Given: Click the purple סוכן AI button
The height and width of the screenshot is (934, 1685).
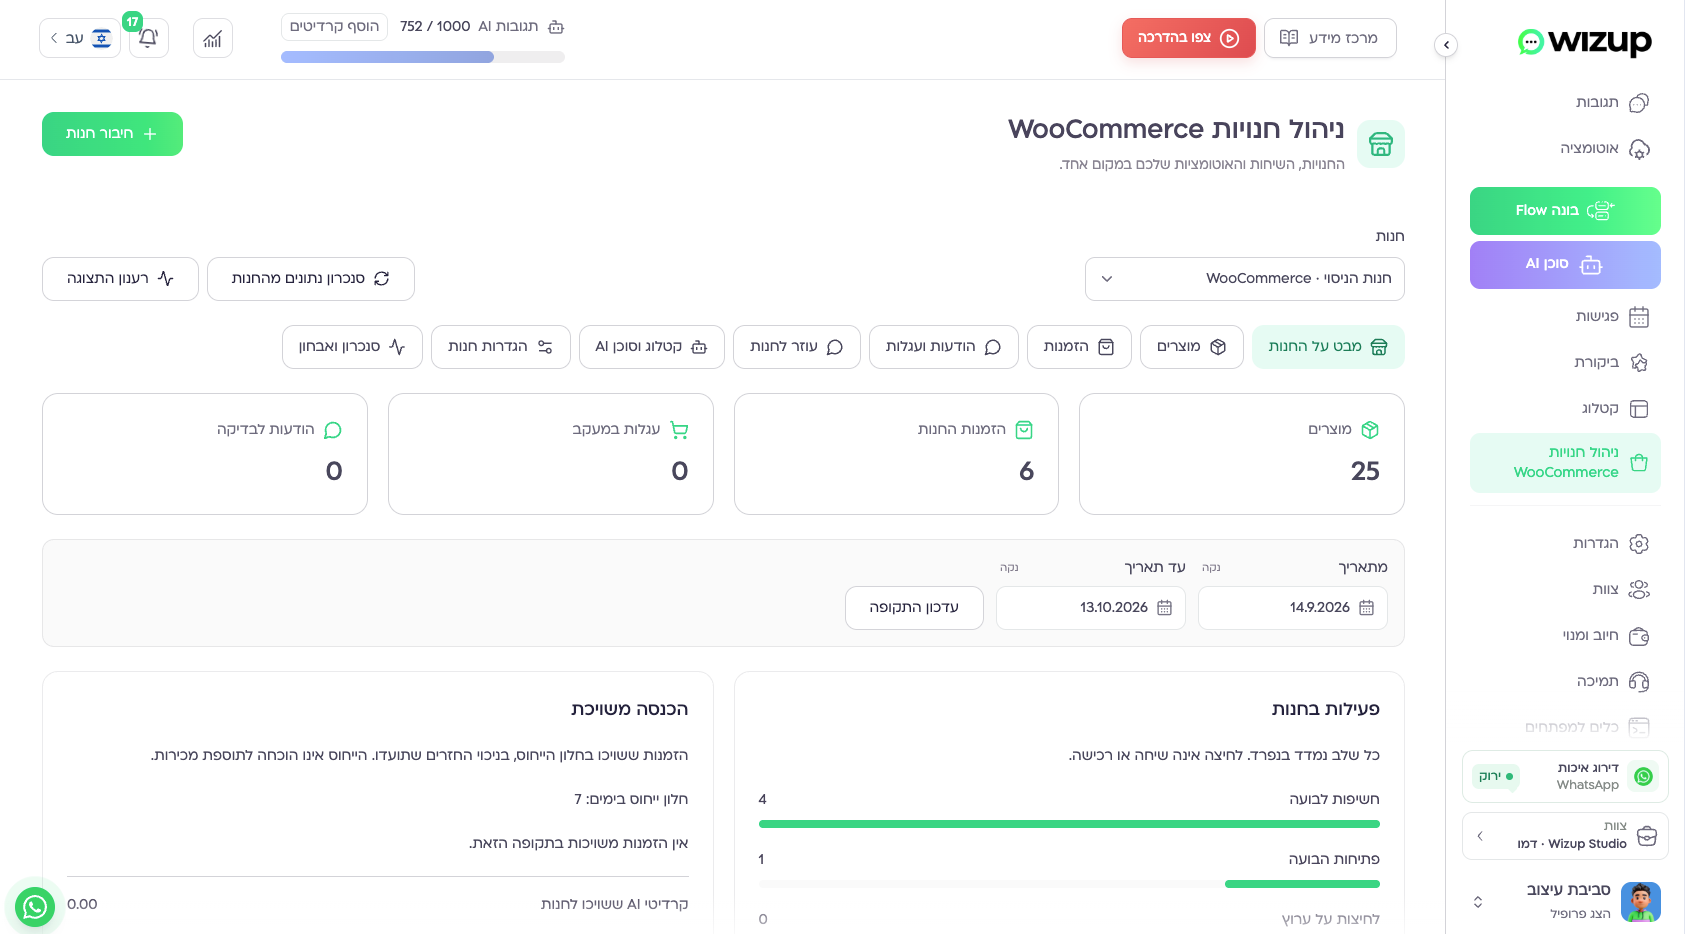Looking at the screenshot, I should 1565,265.
